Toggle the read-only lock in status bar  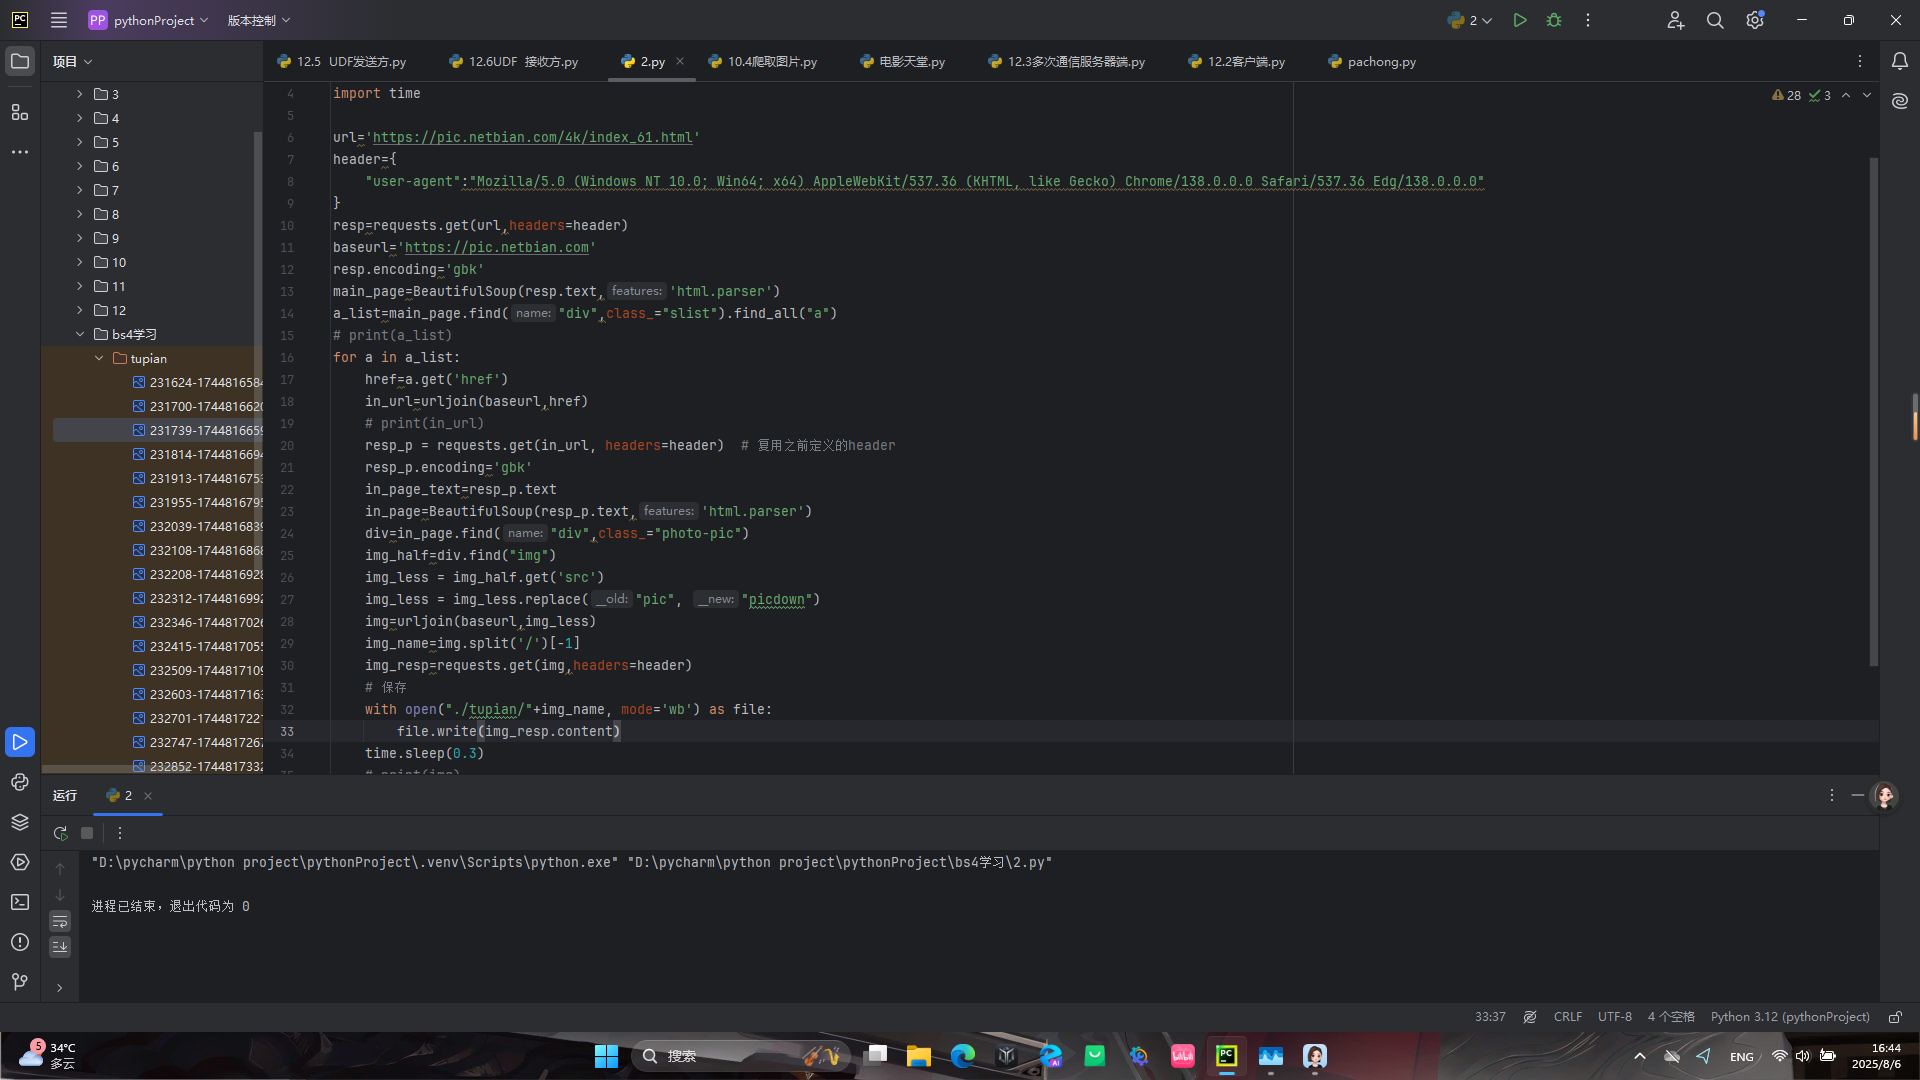(x=1895, y=1017)
